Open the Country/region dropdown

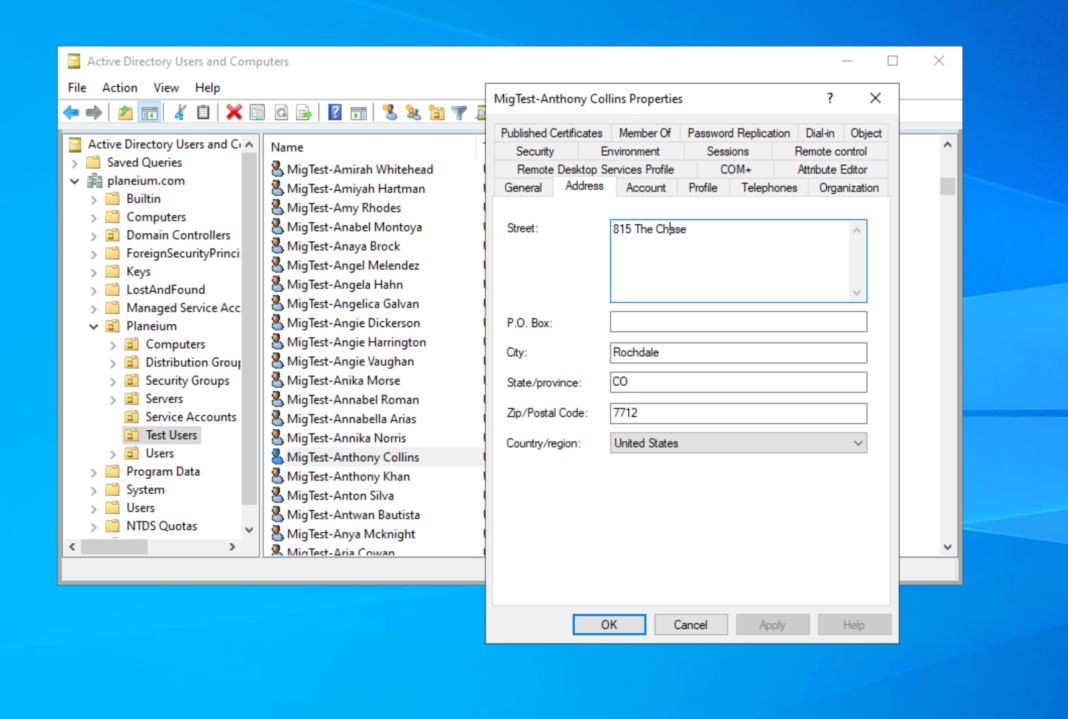coord(857,442)
